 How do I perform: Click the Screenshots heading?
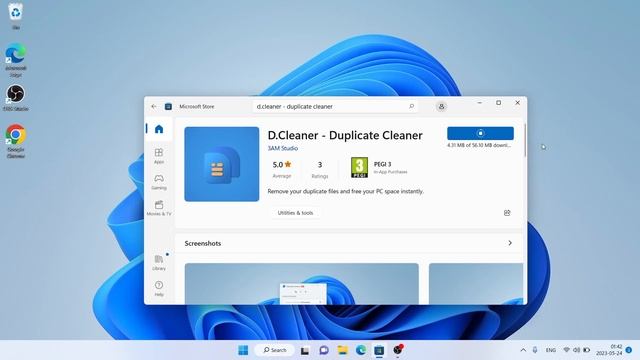203,243
